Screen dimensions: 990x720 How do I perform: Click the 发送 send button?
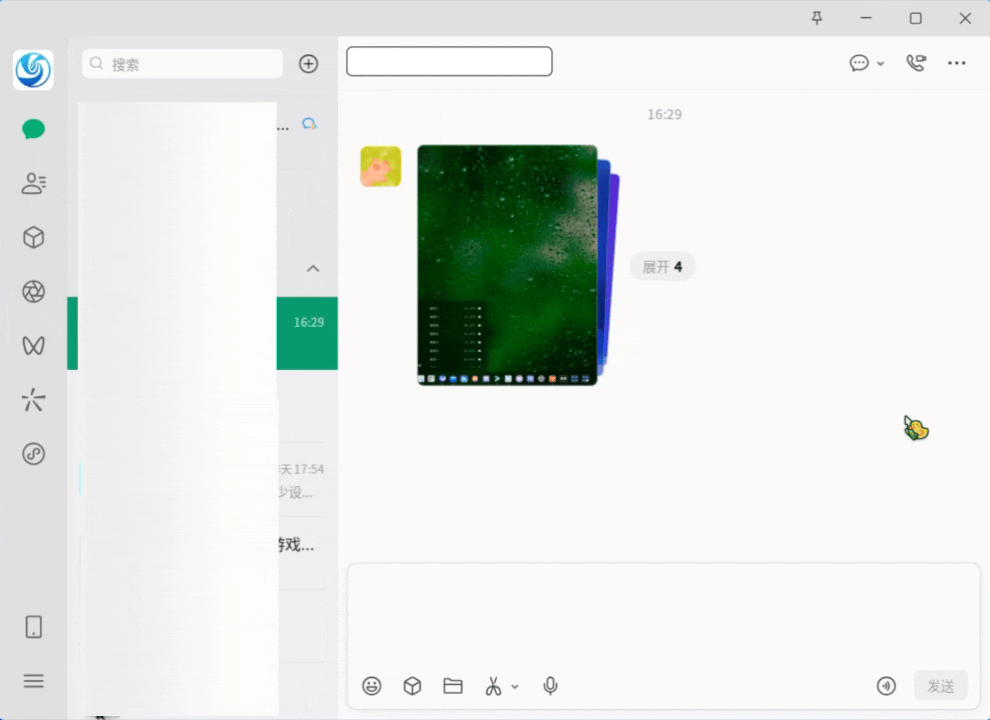[x=941, y=686]
